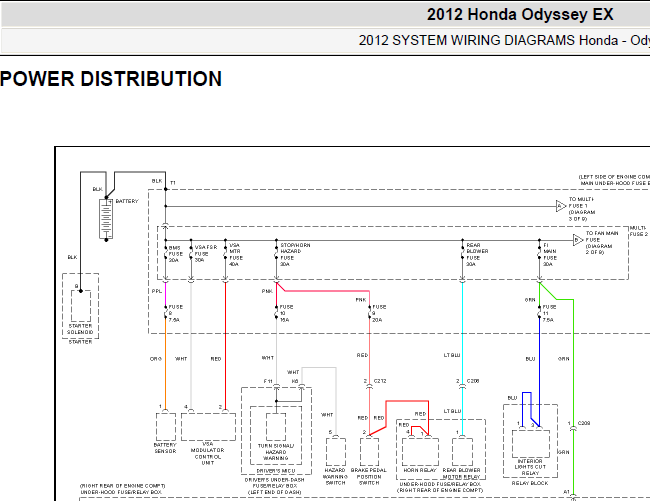Click the '2012 Honda Odyssey EX' title
650x501 pixels.
[x=520, y=15]
